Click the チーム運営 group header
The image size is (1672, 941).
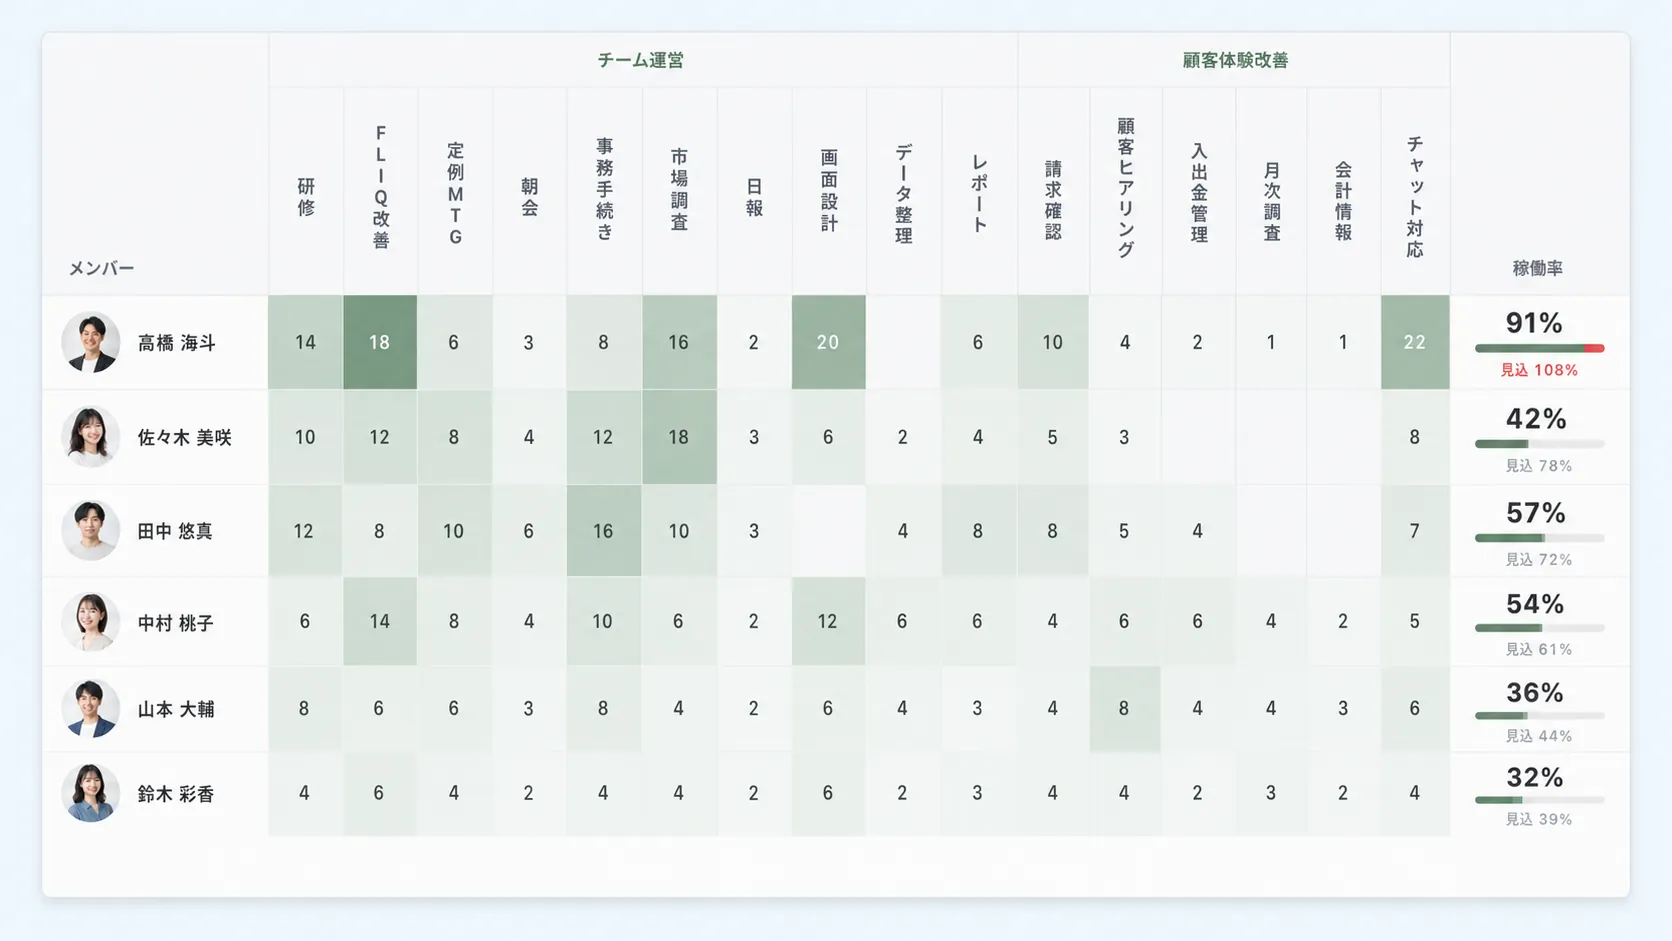pos(641,60)
